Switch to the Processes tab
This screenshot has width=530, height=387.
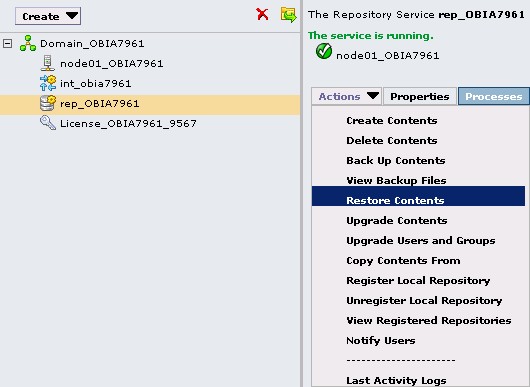(493, 96)
